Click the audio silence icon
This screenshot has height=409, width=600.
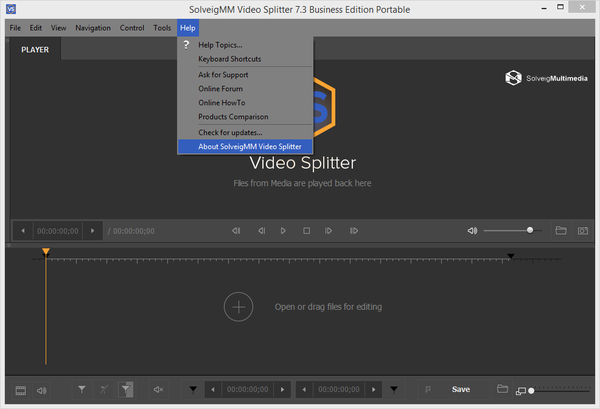pyautogui.click(x=158, y=389)
